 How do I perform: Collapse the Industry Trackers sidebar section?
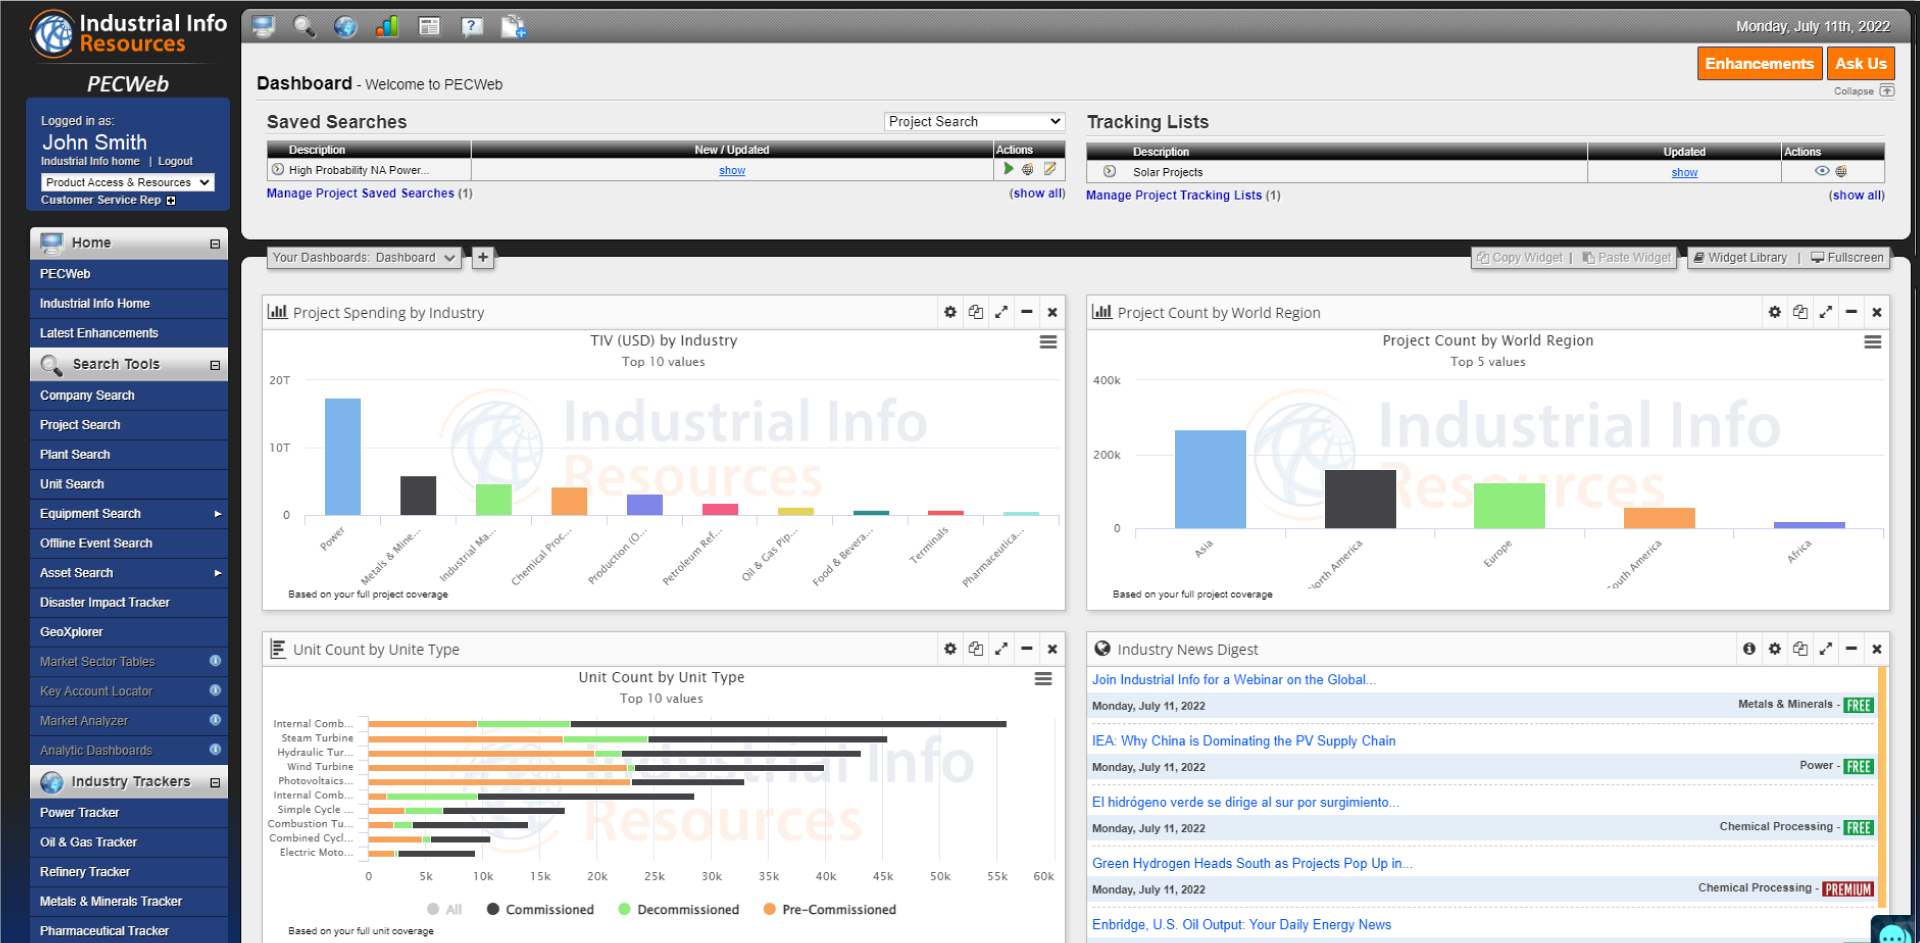point(215,783)
